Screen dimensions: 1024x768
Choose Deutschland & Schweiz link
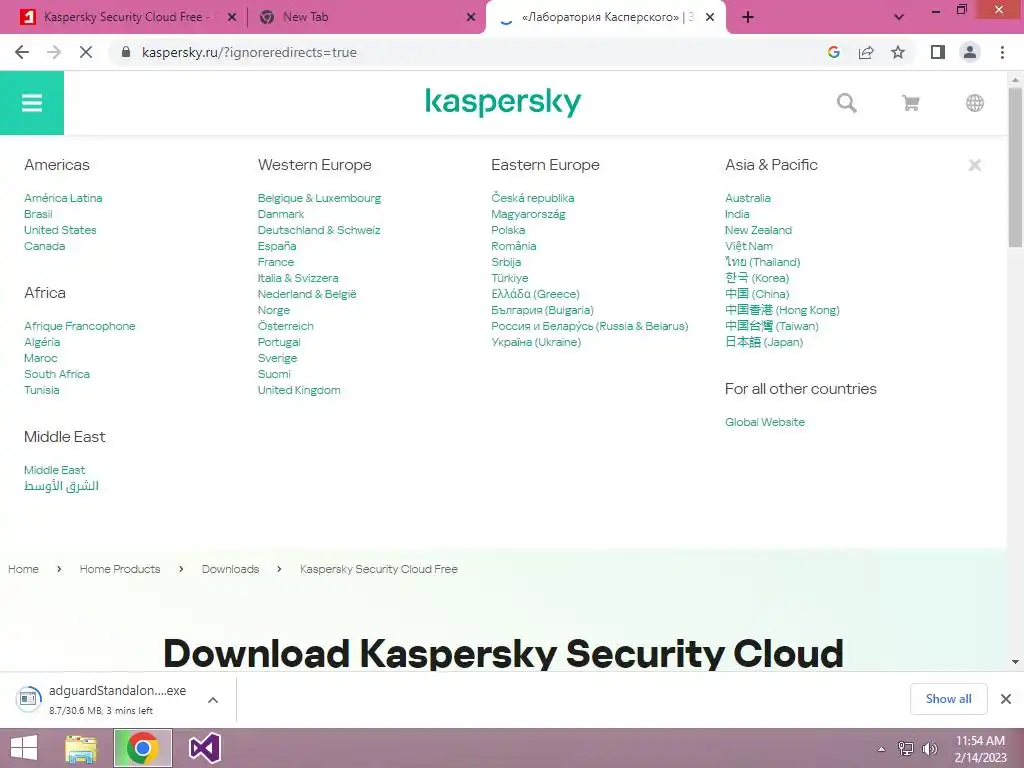click(319, 230)
